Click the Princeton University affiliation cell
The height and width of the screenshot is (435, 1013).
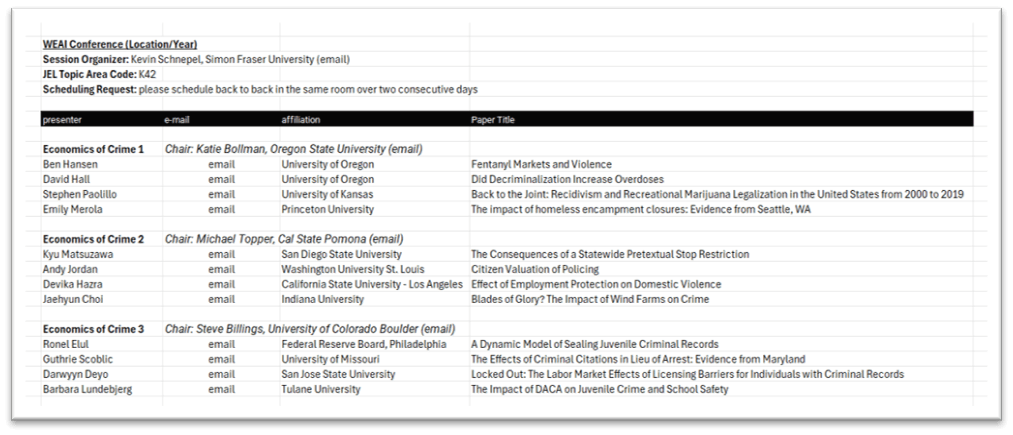[x=327, y=209]
